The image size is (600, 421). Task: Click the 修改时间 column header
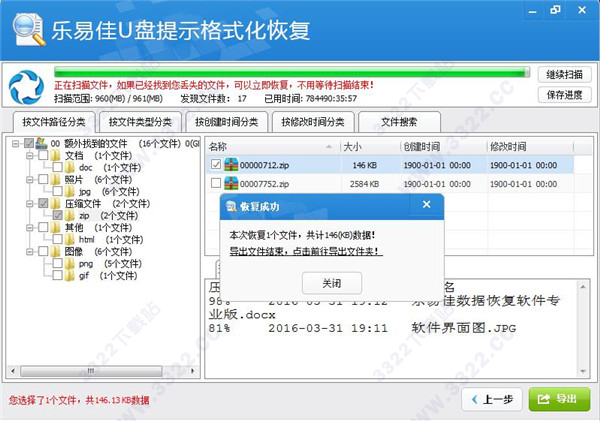[530, 147]
